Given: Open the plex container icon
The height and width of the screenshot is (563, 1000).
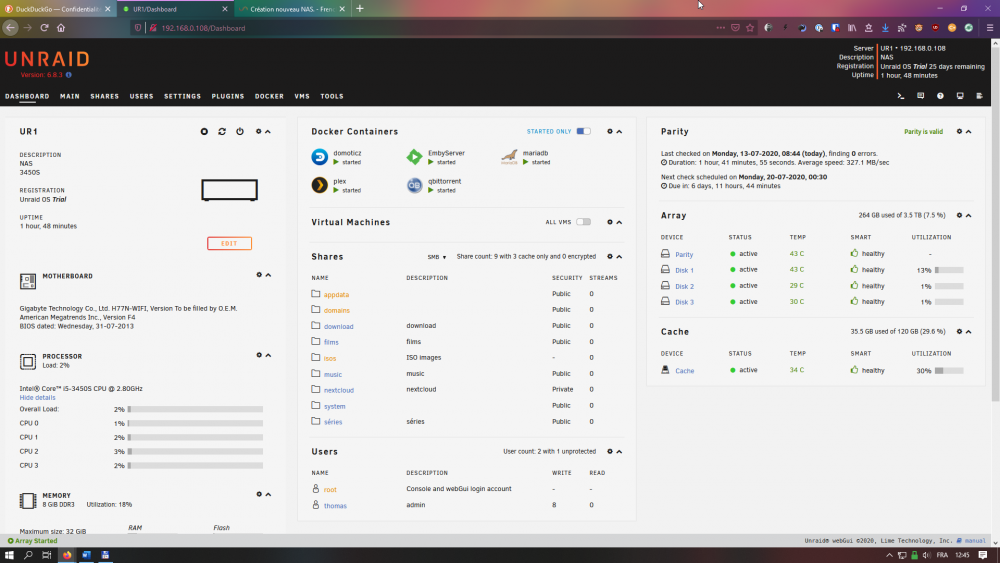Looking at the screenshot, I should [320, 185].
